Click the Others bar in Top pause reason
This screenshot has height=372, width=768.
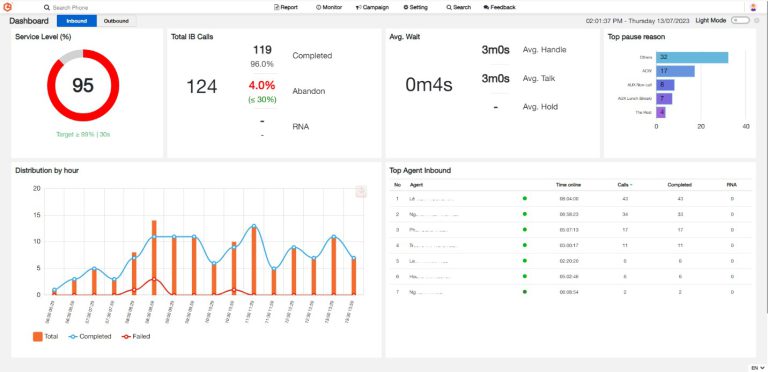coord(692,57)
